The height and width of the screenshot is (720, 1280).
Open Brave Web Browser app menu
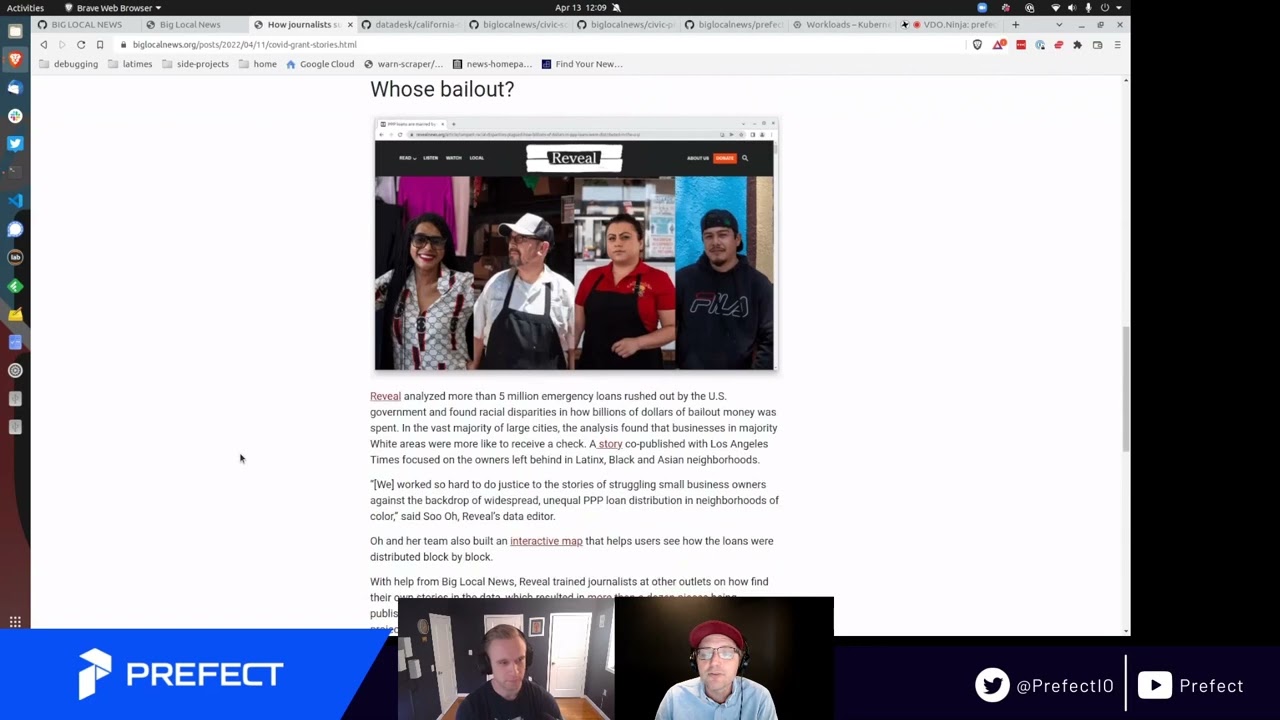tap(113, 8)
